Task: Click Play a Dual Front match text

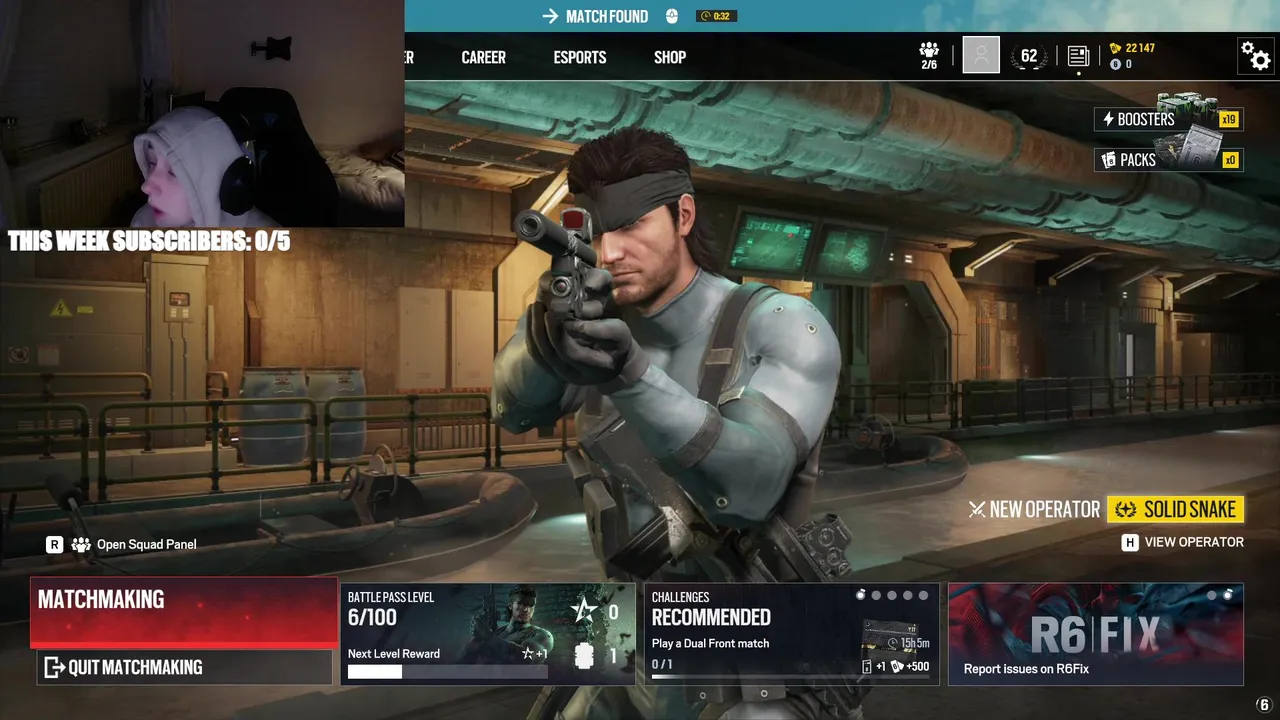Action: [x=710, y=643]
